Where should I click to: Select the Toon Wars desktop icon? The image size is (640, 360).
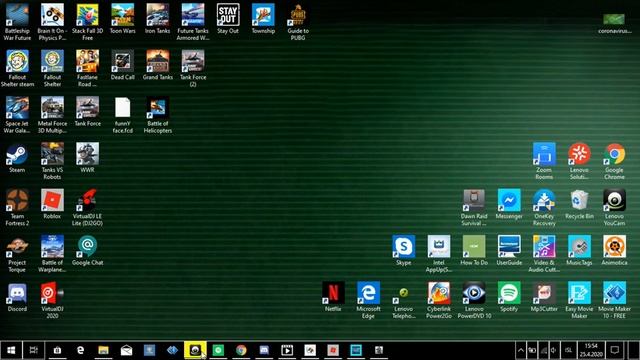click(122, 18)
